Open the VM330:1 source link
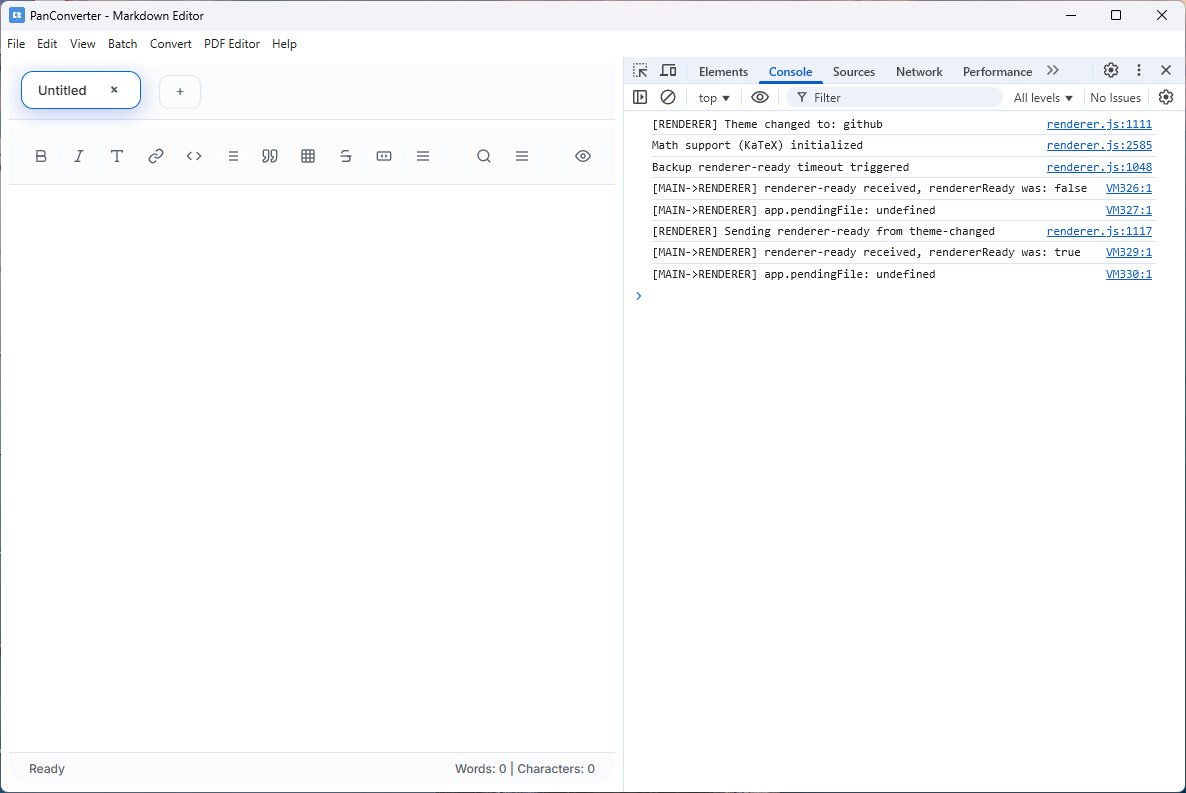 click(x=1129, y=275)
